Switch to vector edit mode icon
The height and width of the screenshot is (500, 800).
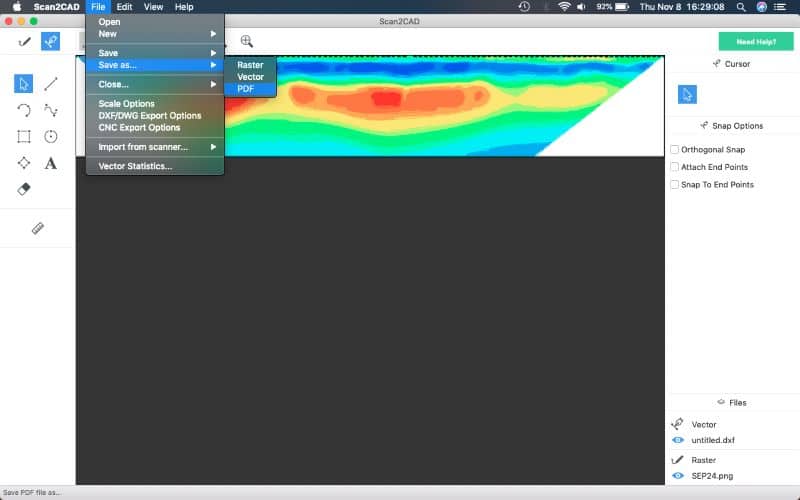pos(50,41)
